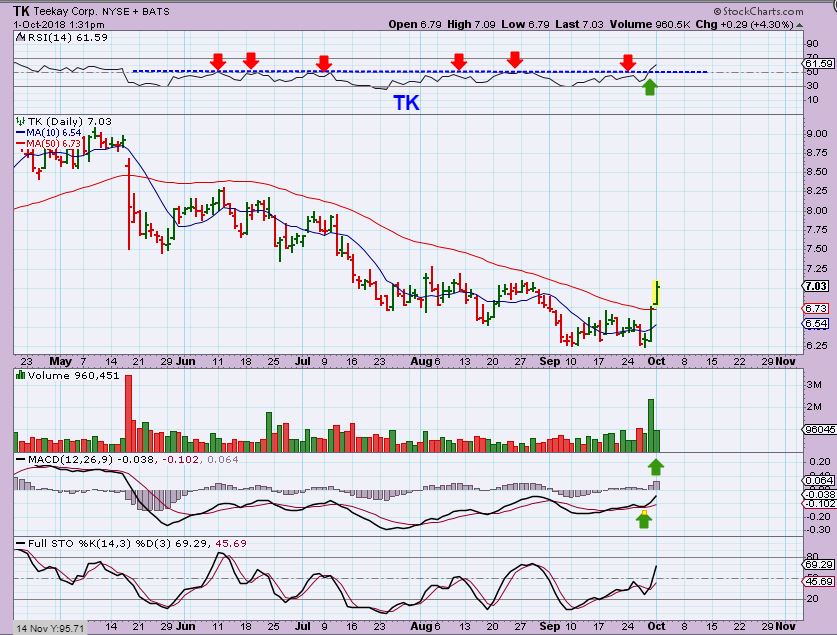Click the 6.73 red price tag
This screenshot has height=635, width=837.
[816, 308]
